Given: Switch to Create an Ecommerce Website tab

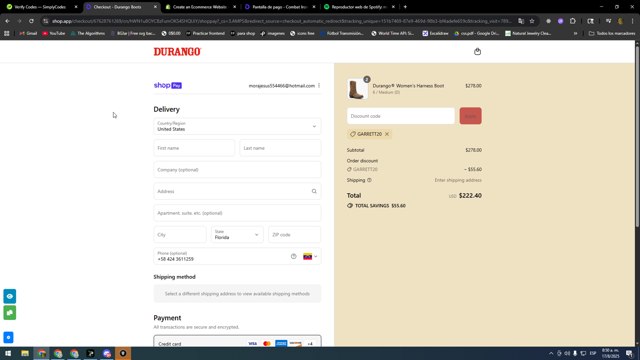Looking at the screenshot, I should point(200,7).
